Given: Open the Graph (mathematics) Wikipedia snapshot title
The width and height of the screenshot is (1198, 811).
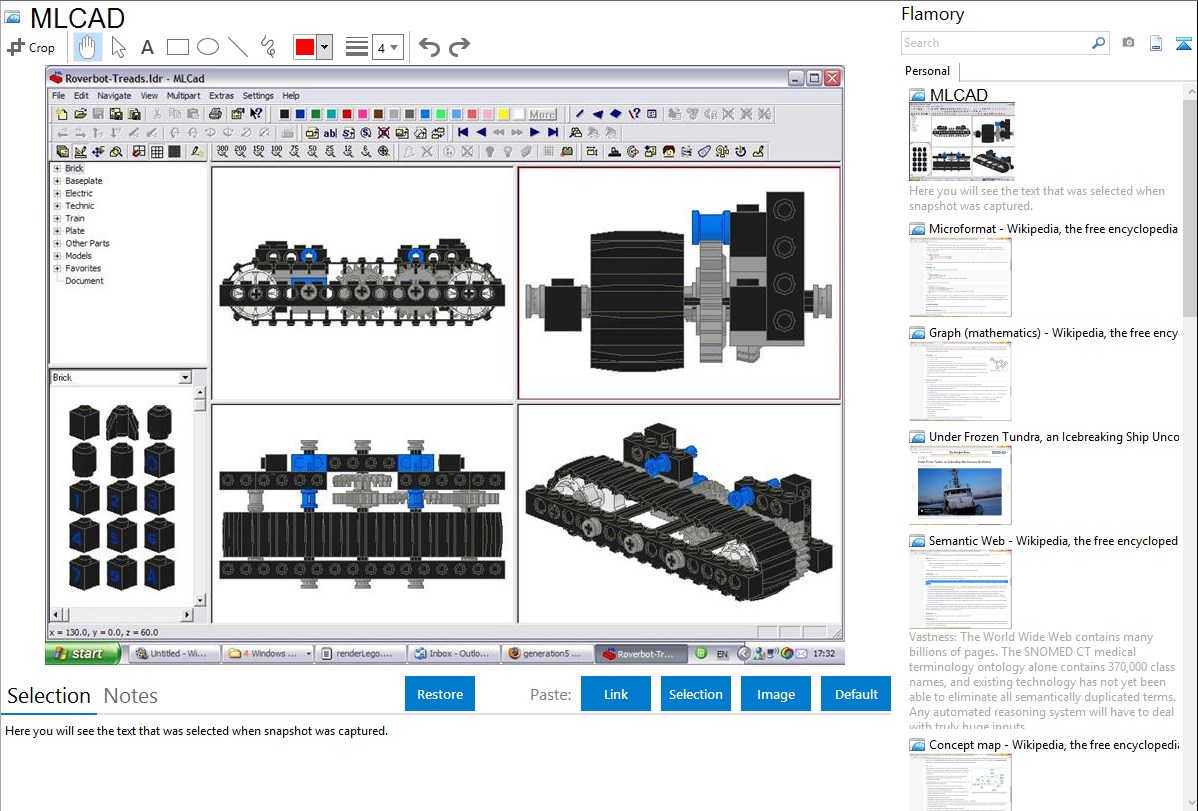Looking at the screenshot, I should [x=1054, y=333].
